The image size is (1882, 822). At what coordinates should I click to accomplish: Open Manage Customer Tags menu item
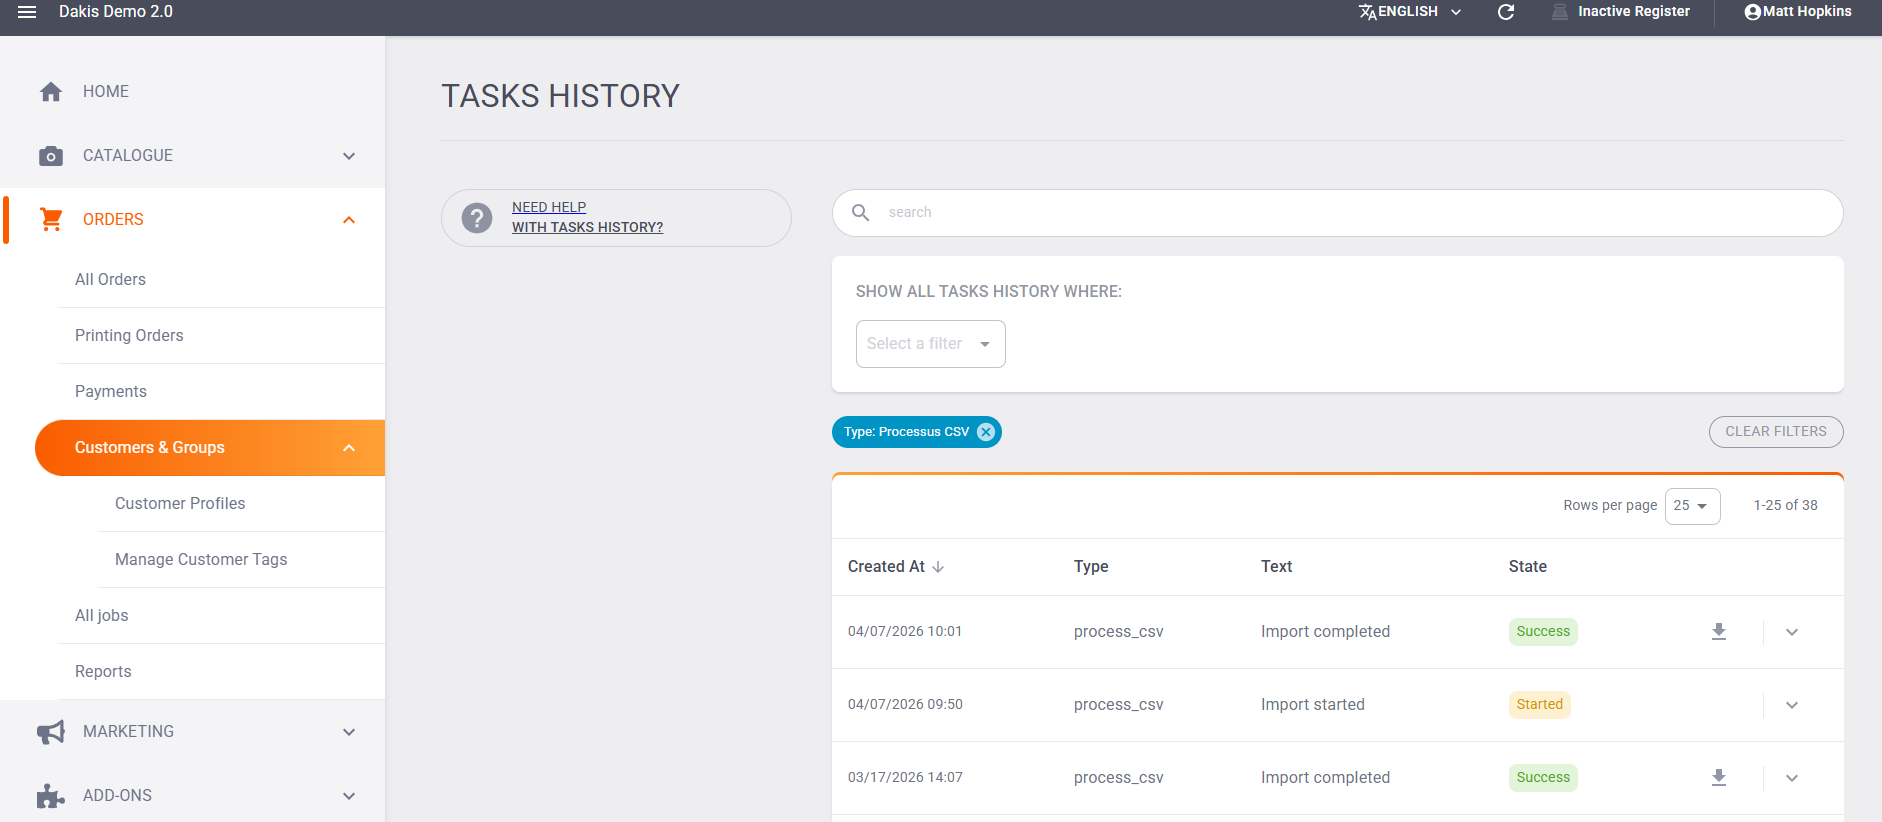(201, 560)
